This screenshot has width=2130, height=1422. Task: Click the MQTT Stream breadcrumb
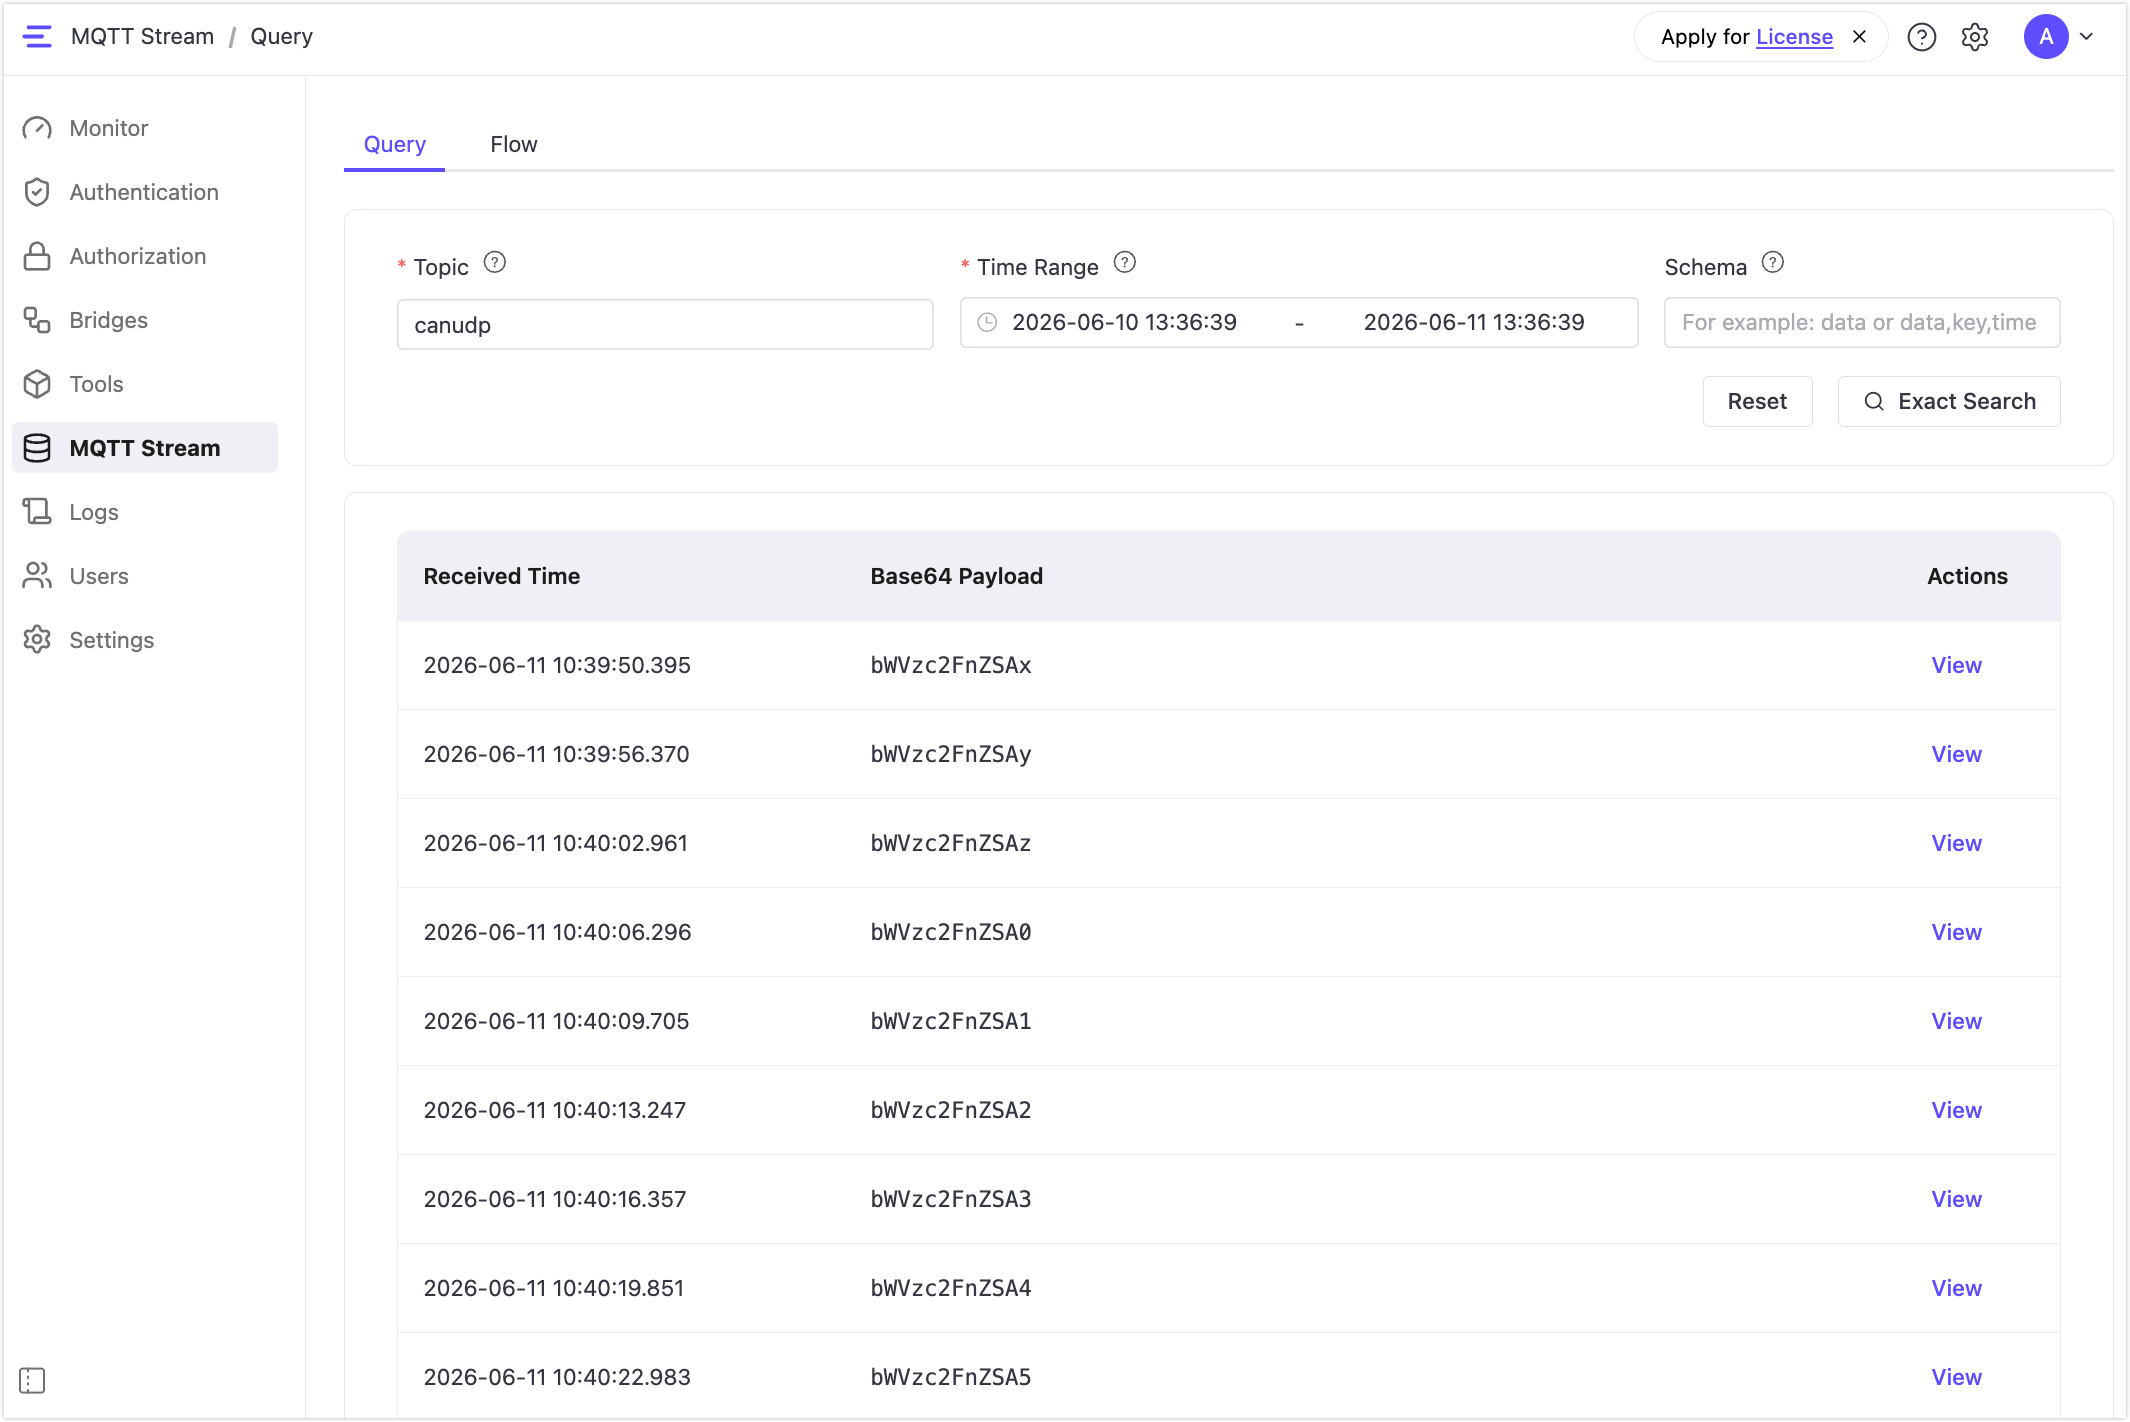coord(142,37)
